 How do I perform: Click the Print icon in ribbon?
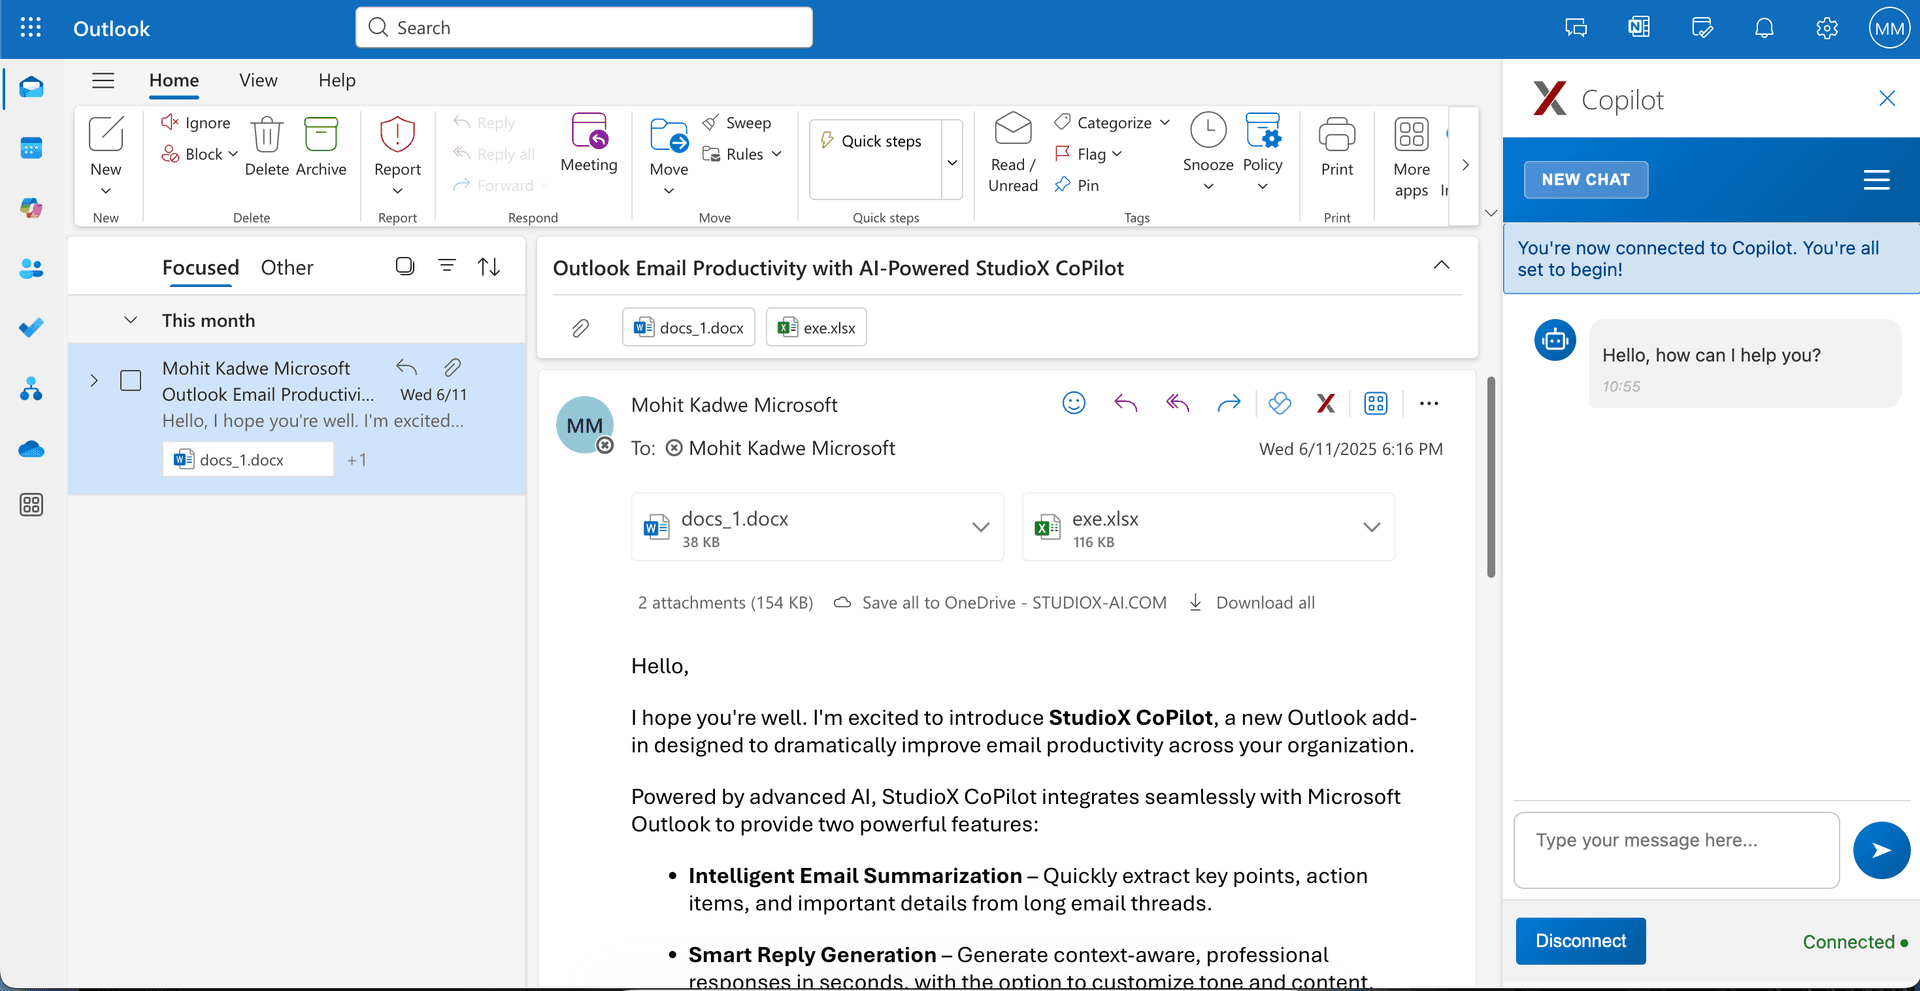click(1336, 136)
